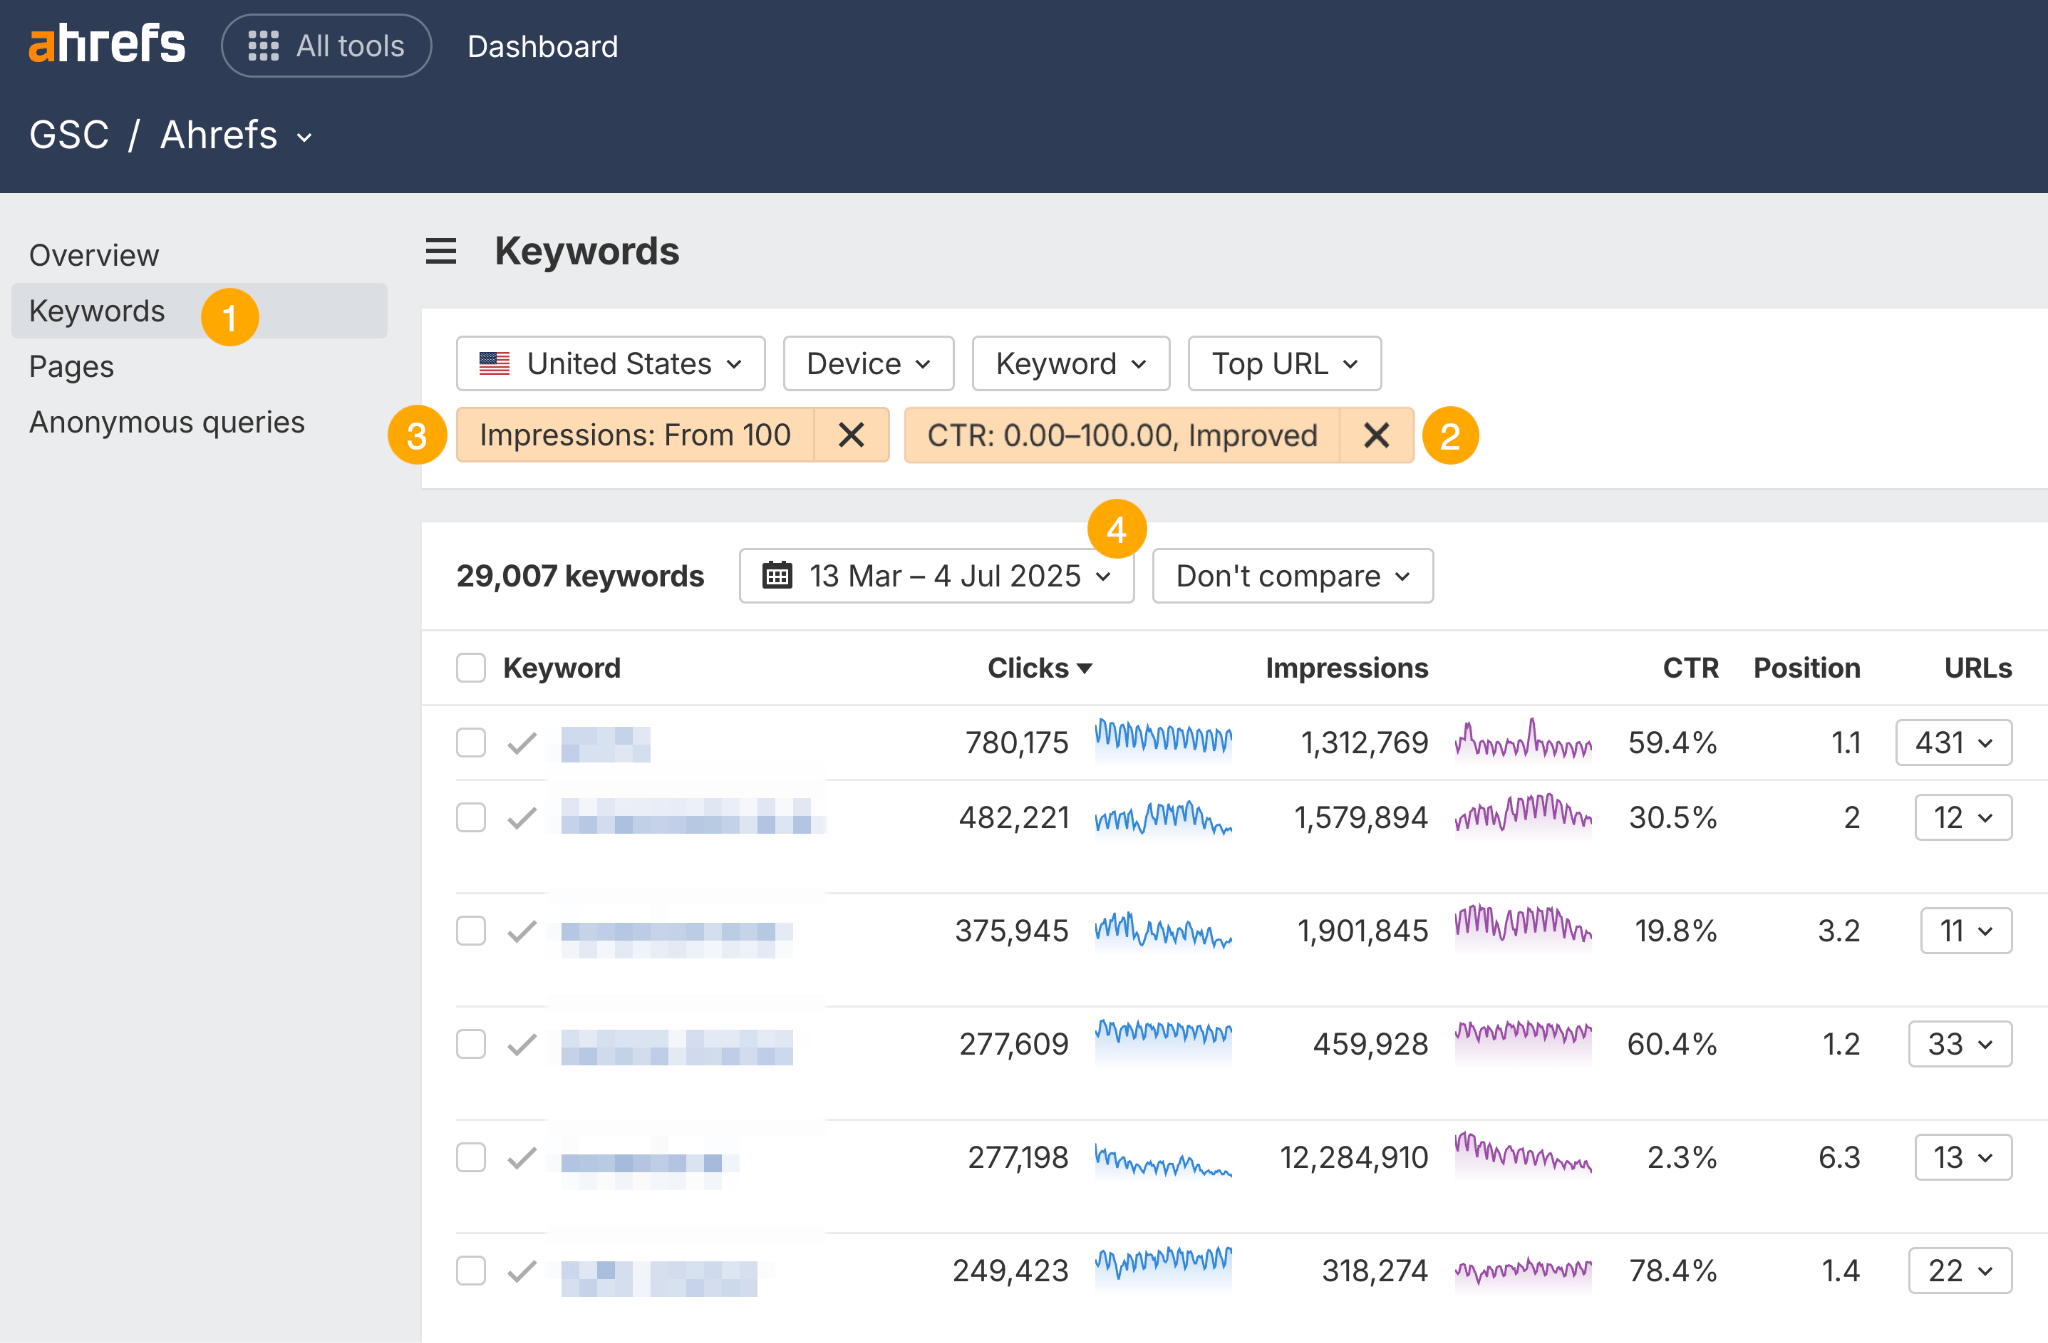
Task: Click the US flag in the country filter
Action: pyautogui.click(x=495, y=363)
